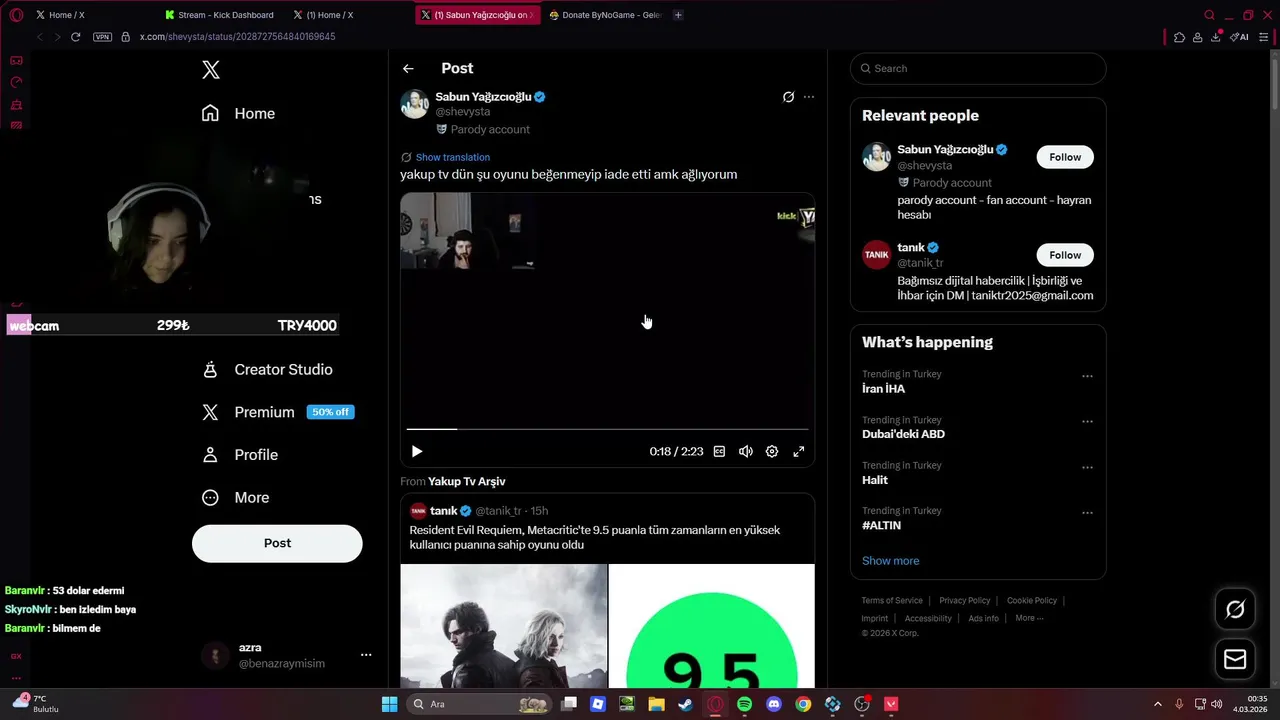
Task: Seek on the video progress bar
Action: [x=607, y=429]
